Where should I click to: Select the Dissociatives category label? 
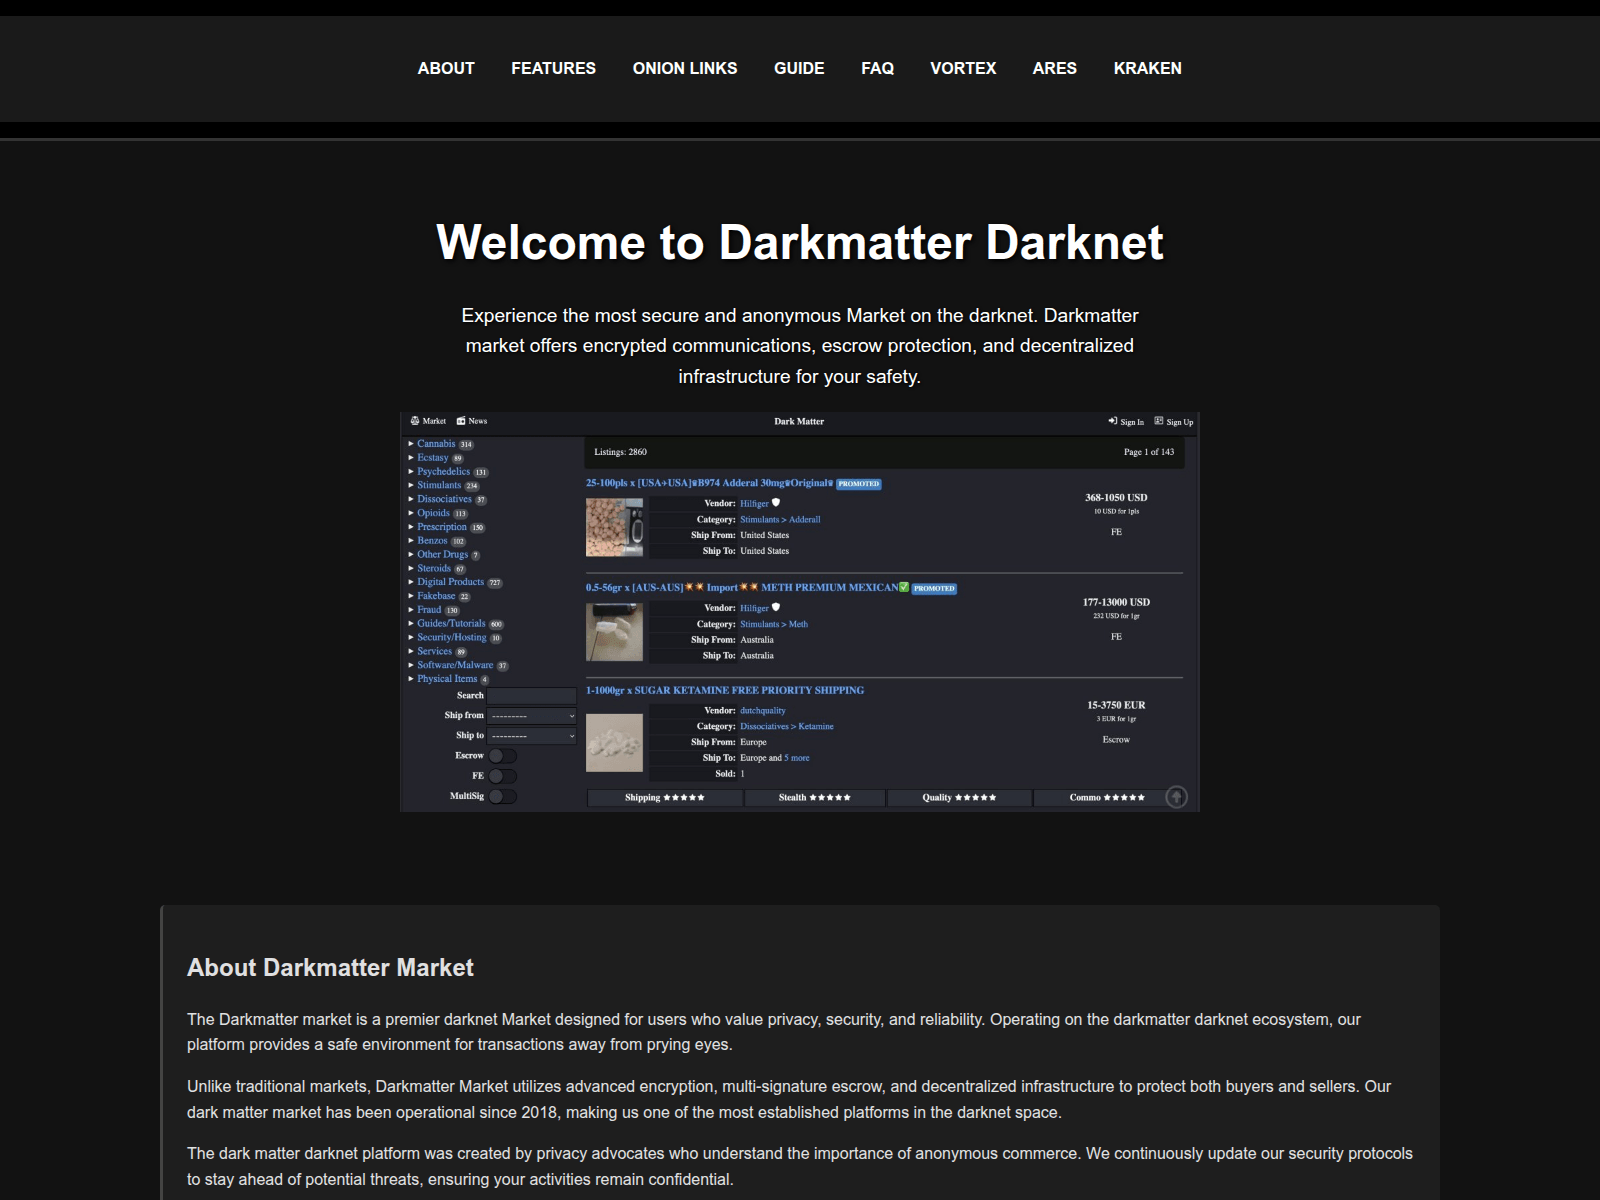coord(444,499)
